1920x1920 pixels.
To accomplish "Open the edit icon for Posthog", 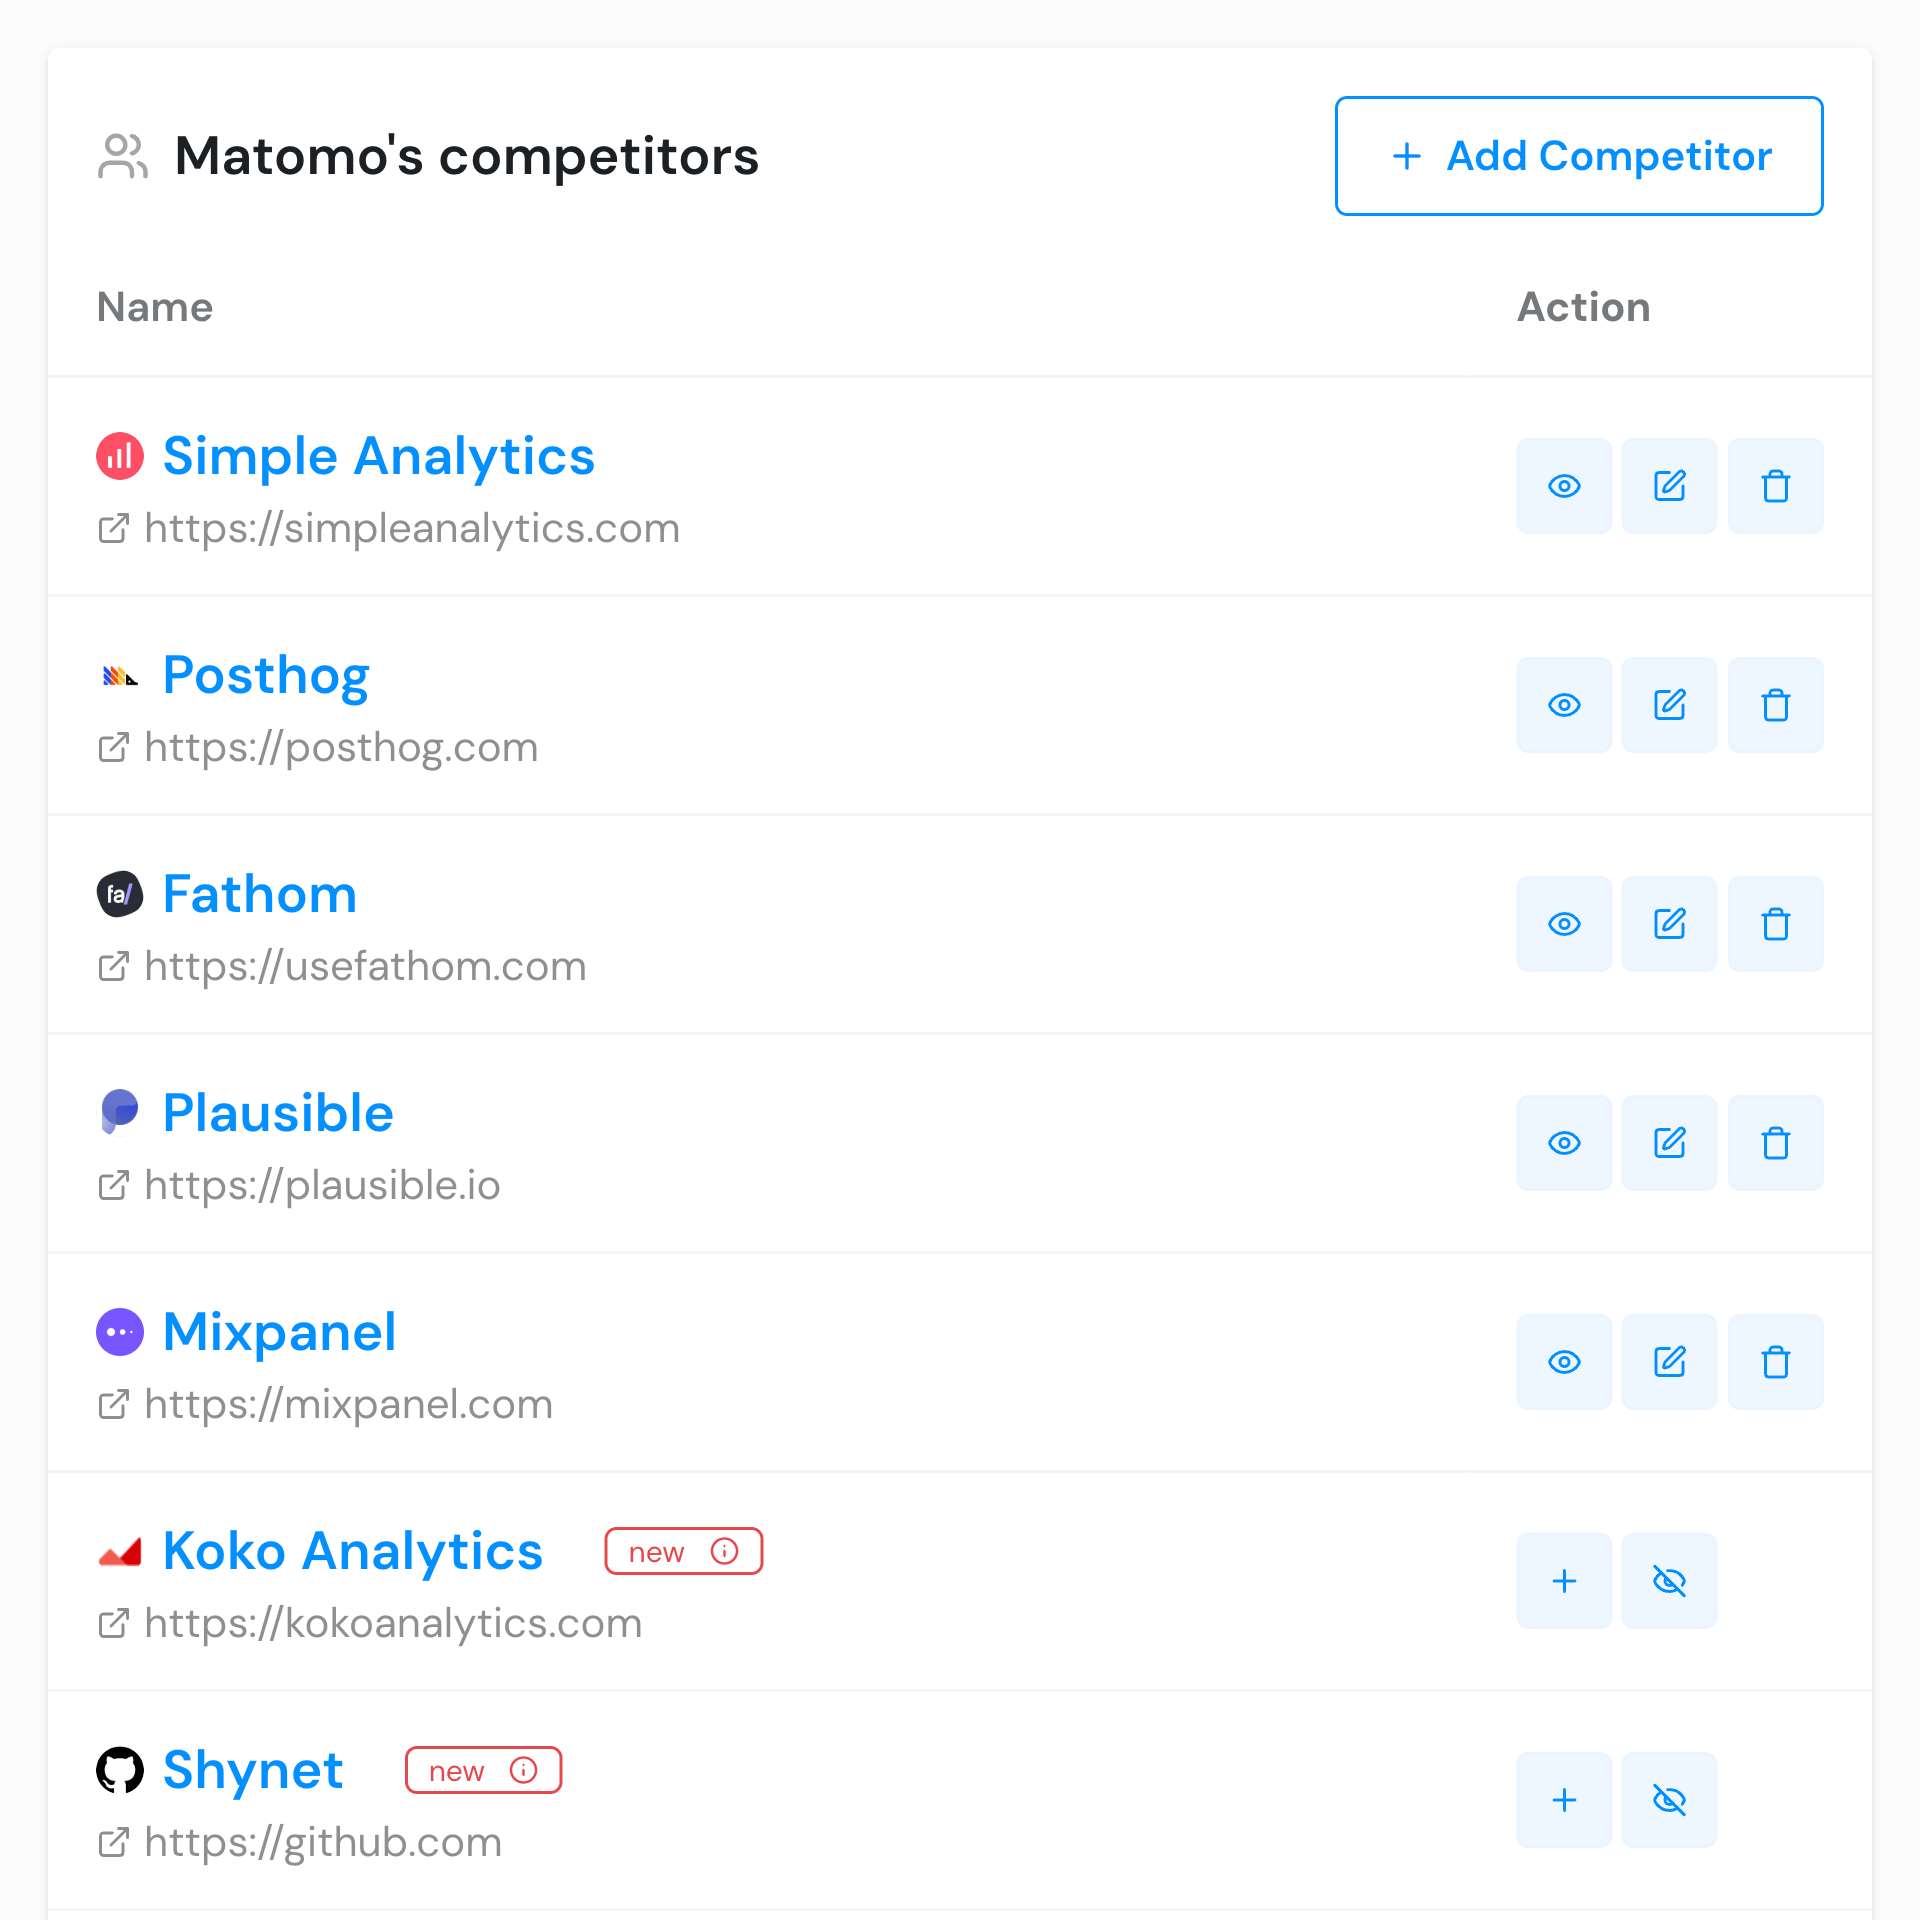I will 1669,705.
